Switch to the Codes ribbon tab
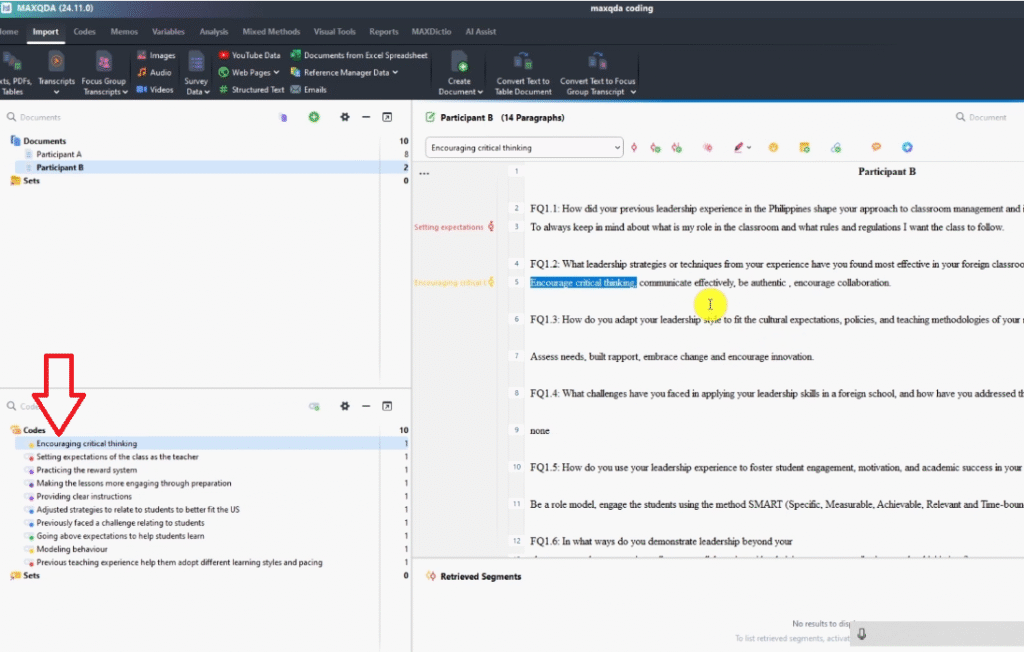The width and height of the screenshot is (1024, 652). (x=85, y=32)
